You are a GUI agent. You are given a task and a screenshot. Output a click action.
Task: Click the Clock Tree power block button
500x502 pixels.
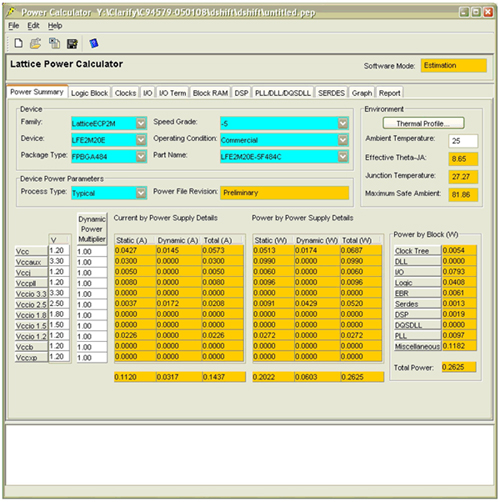pyautogui.click(x=417, y=251)
